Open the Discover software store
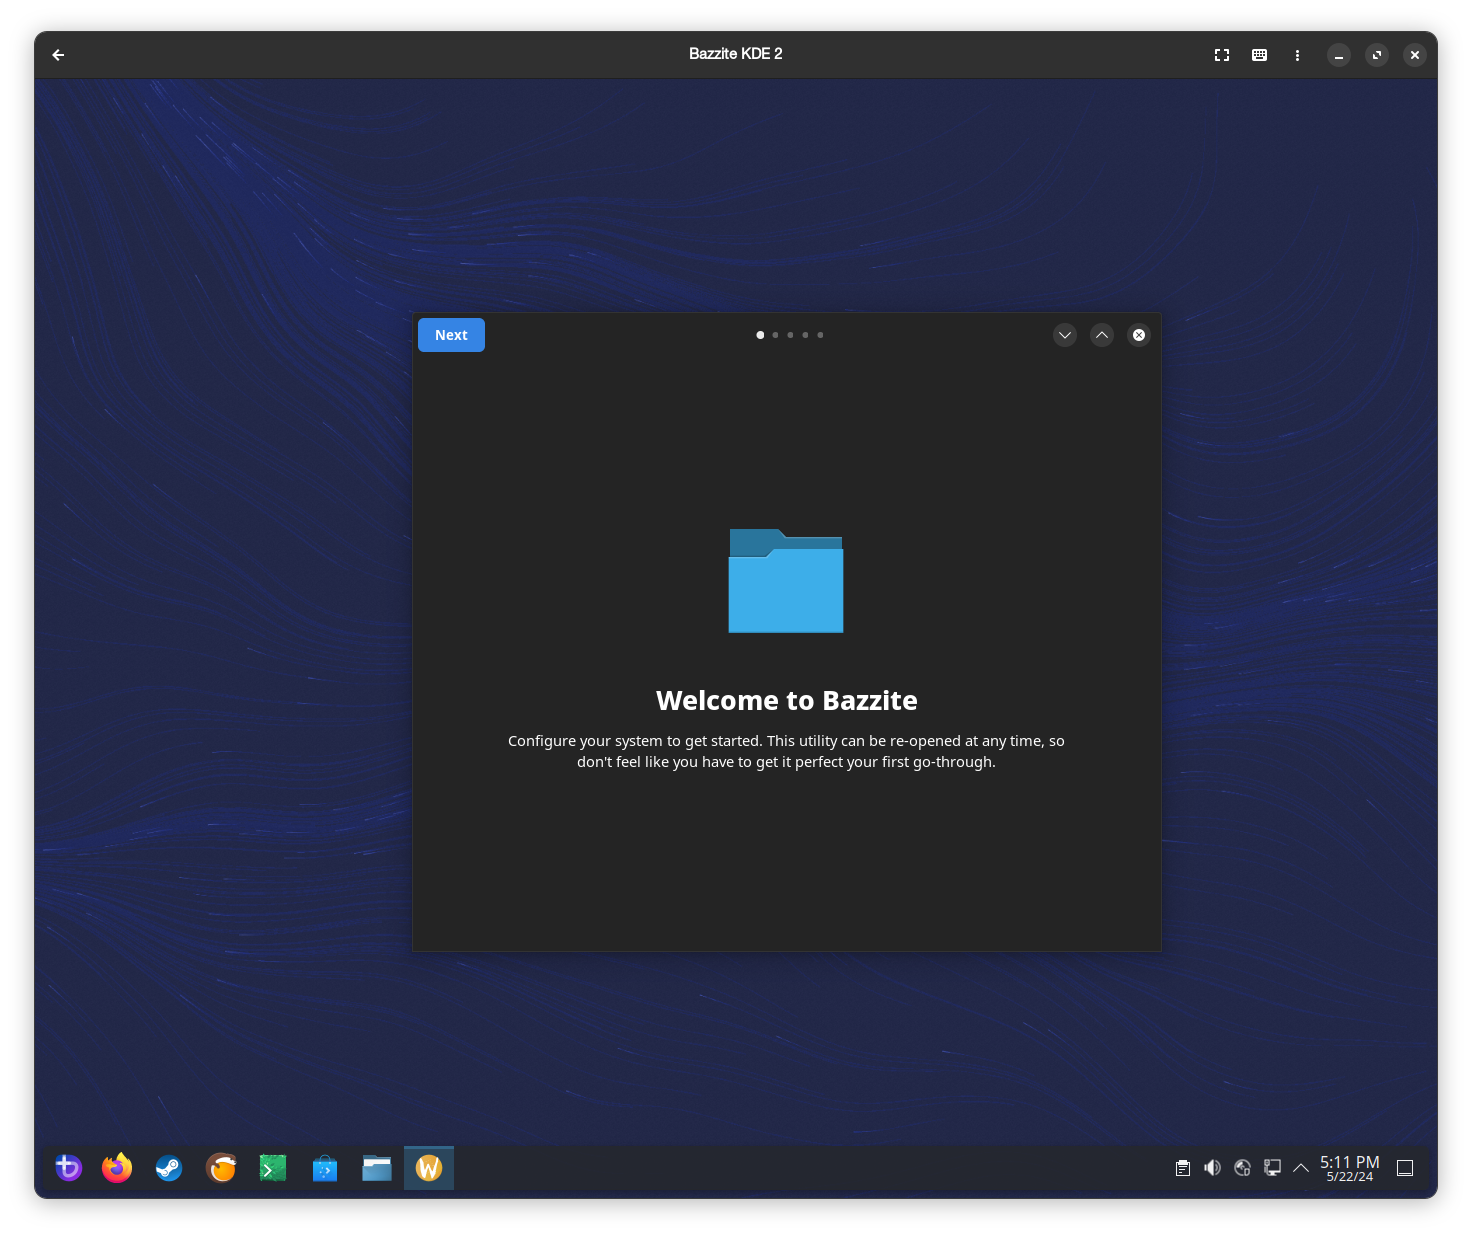The width and height of the screenshot is (1472, 1236). tap(325, 1167)
